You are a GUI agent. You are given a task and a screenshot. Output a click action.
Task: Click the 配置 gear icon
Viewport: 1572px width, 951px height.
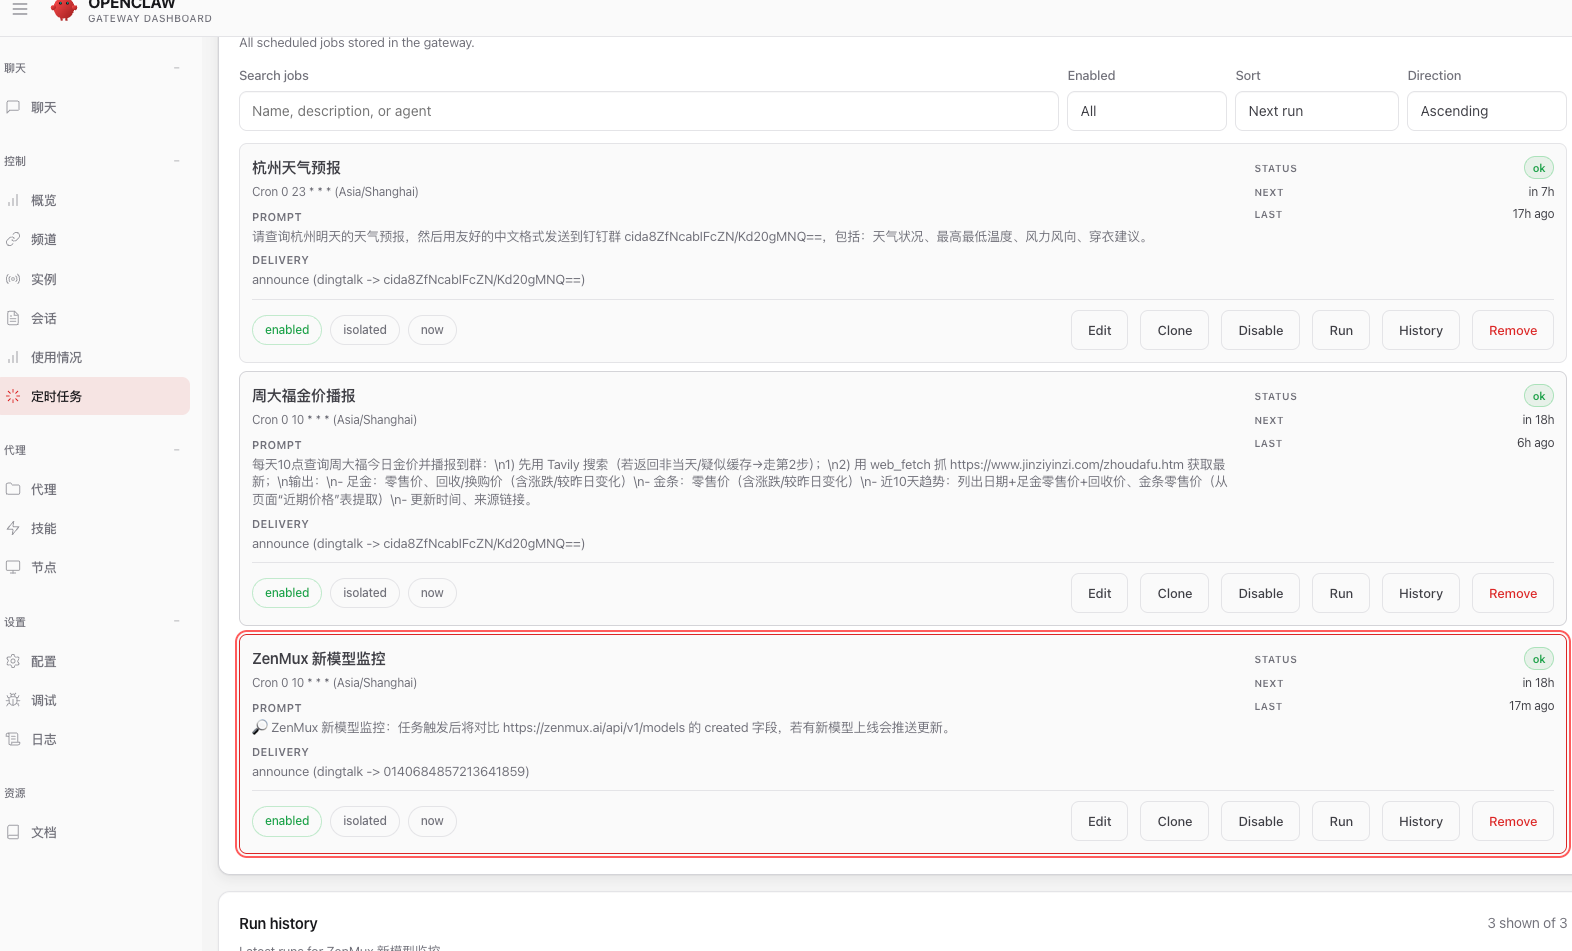[13, 661]
